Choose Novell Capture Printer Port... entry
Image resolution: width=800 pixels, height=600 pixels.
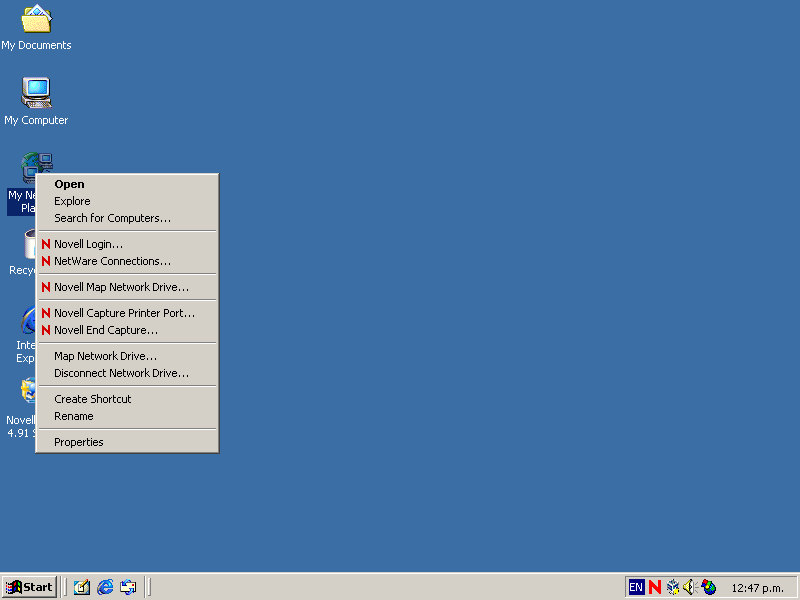click(128, 313)
